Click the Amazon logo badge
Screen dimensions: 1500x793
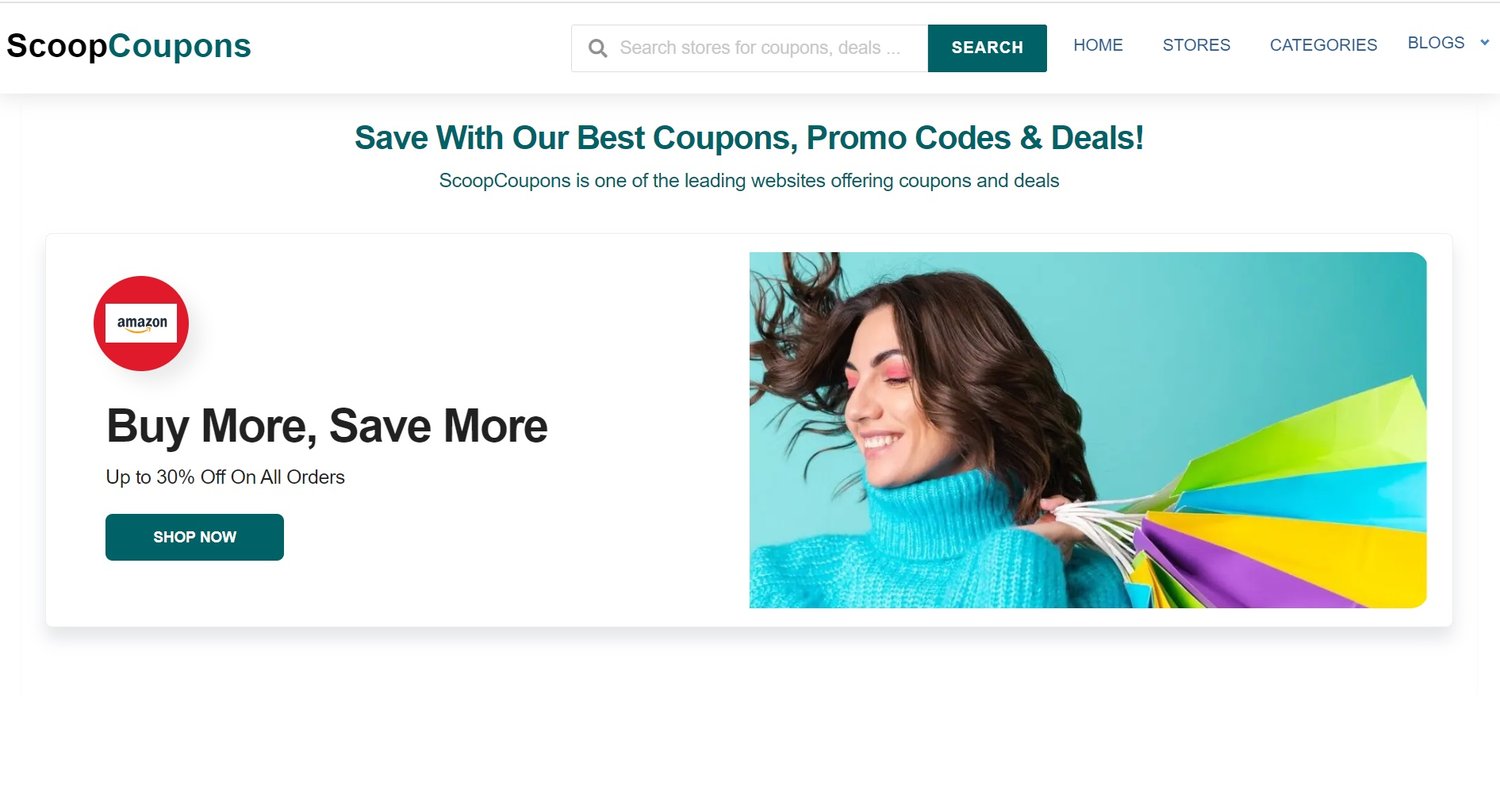(x=141, y=323)
